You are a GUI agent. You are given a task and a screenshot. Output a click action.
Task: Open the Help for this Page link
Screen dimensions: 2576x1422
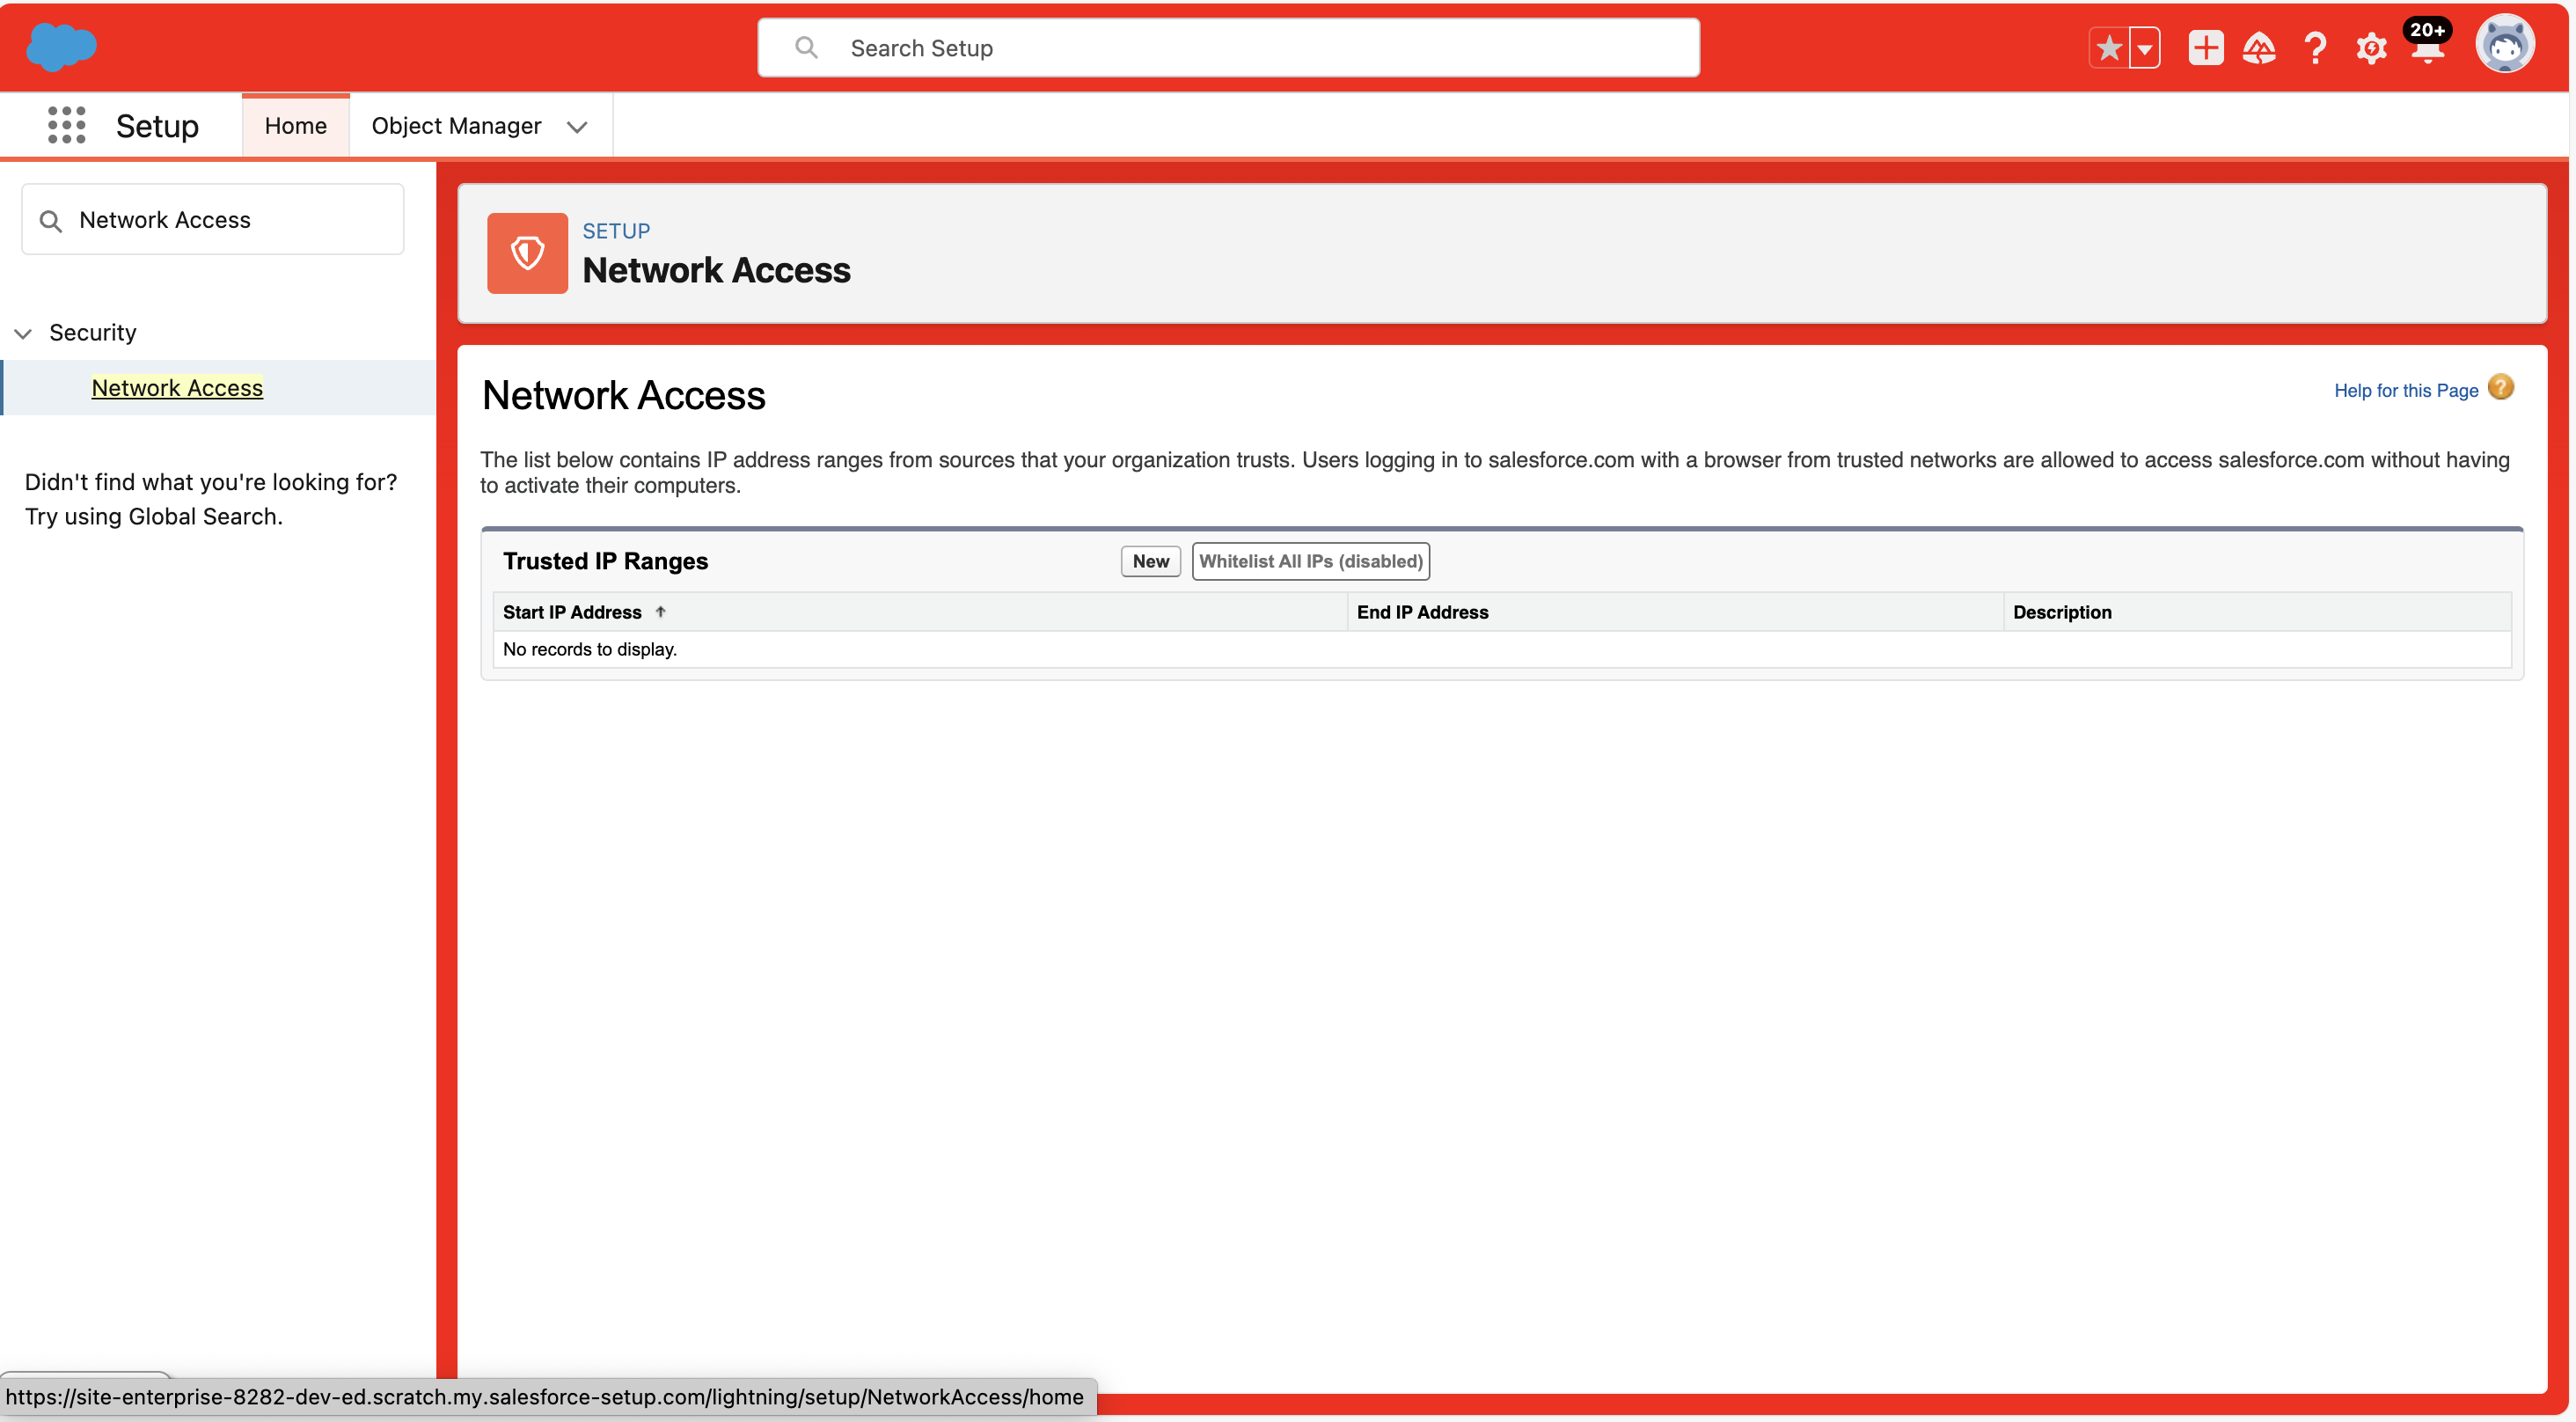[x=2405, y=390]
